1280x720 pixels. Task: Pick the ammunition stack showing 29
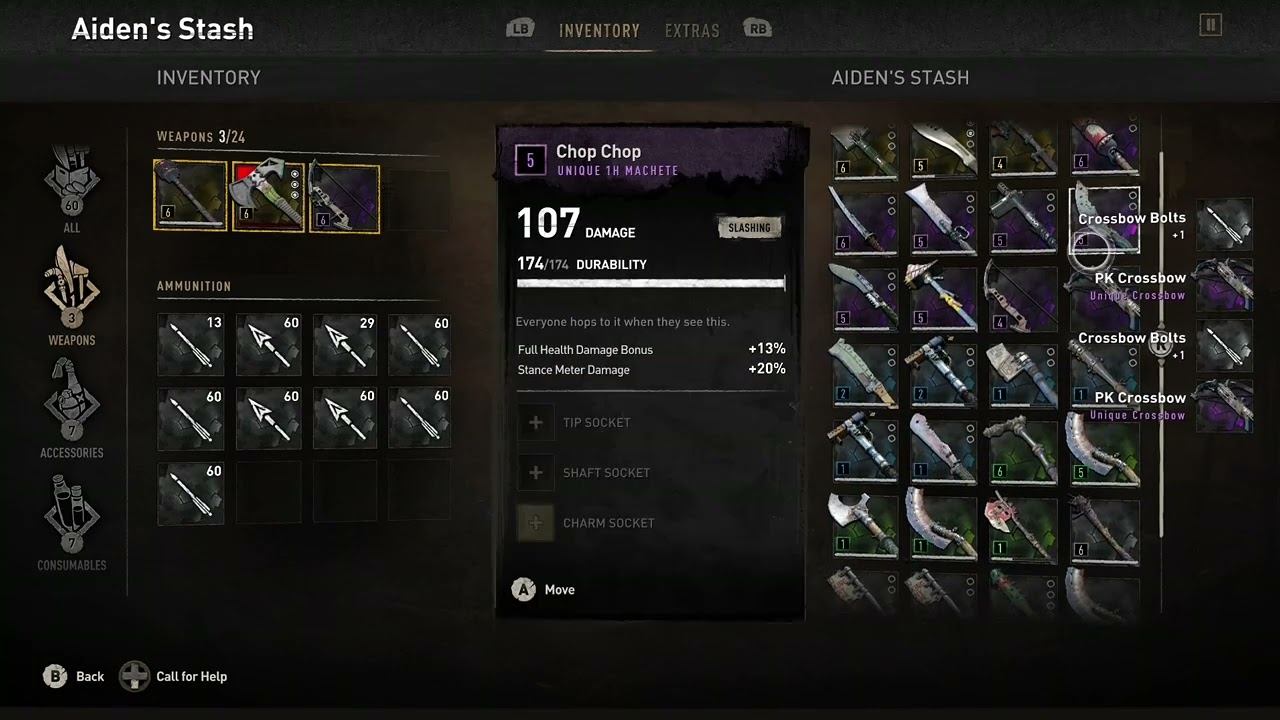click(345, 344)
